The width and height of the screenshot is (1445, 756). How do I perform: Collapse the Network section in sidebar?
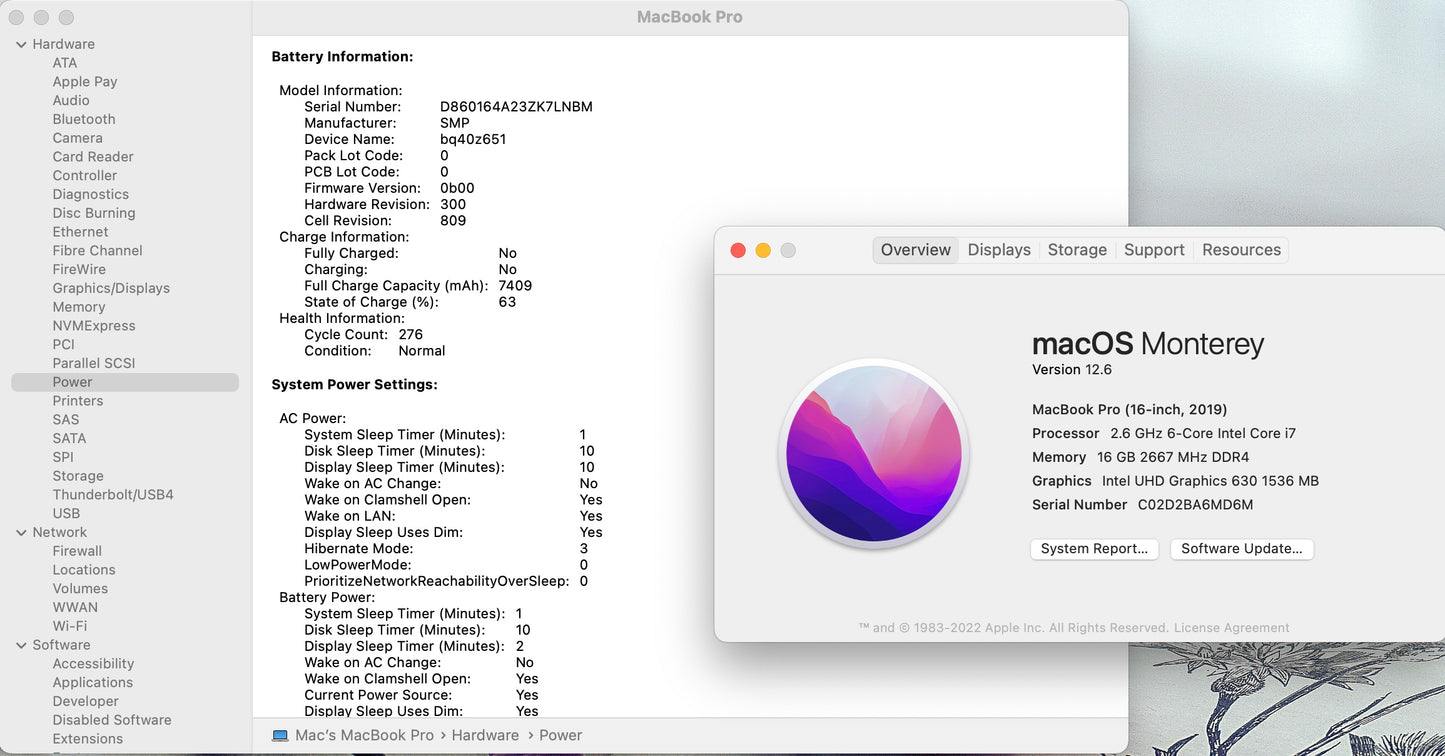21,532
